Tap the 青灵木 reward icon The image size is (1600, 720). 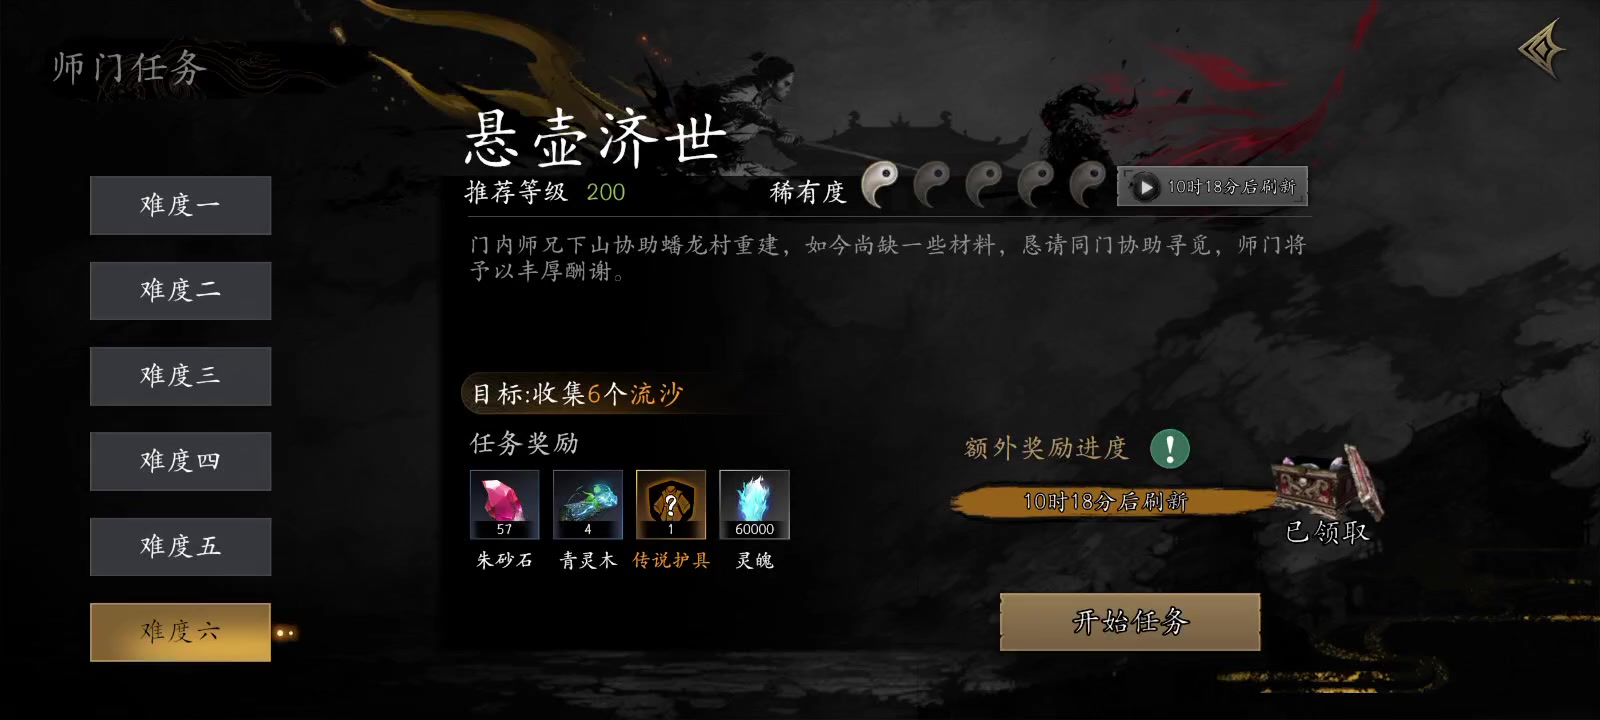coord(588,505)
